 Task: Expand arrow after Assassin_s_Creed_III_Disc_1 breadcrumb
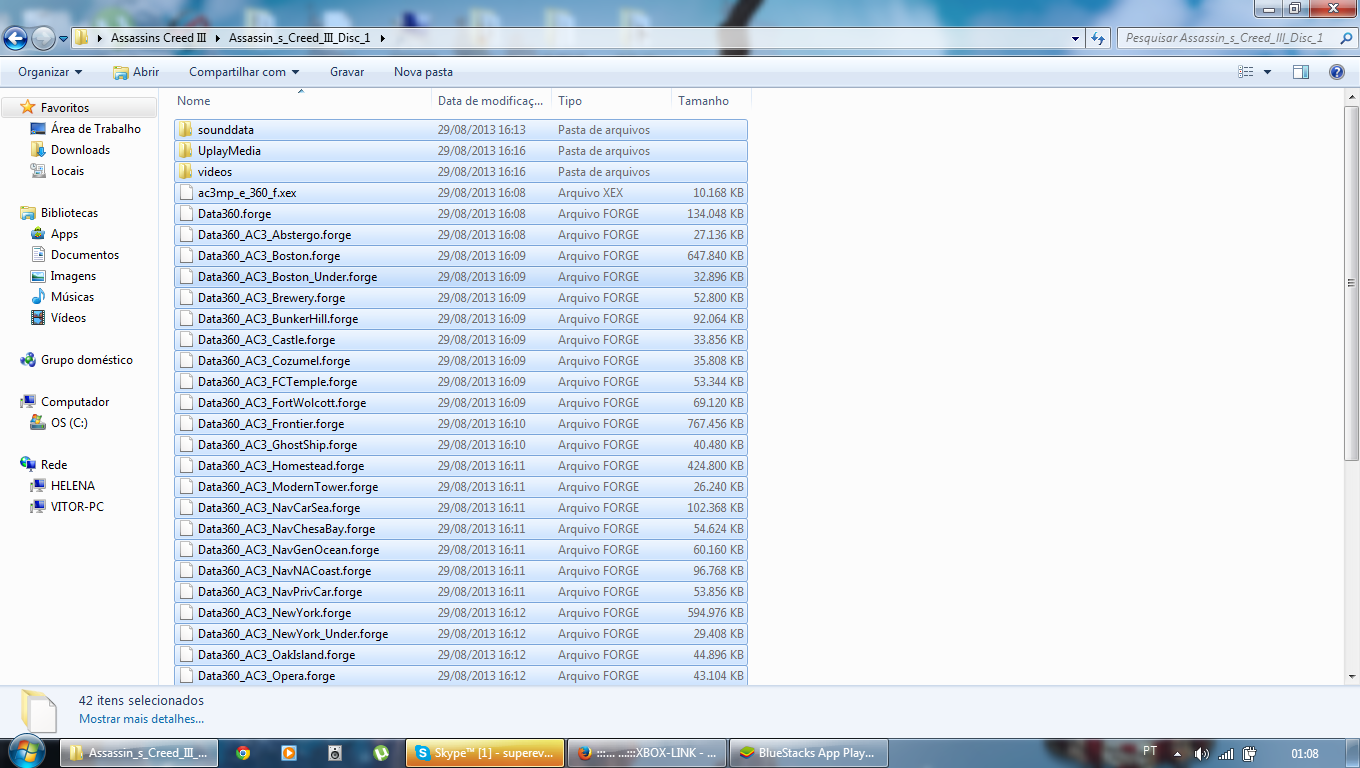(382, 38)
